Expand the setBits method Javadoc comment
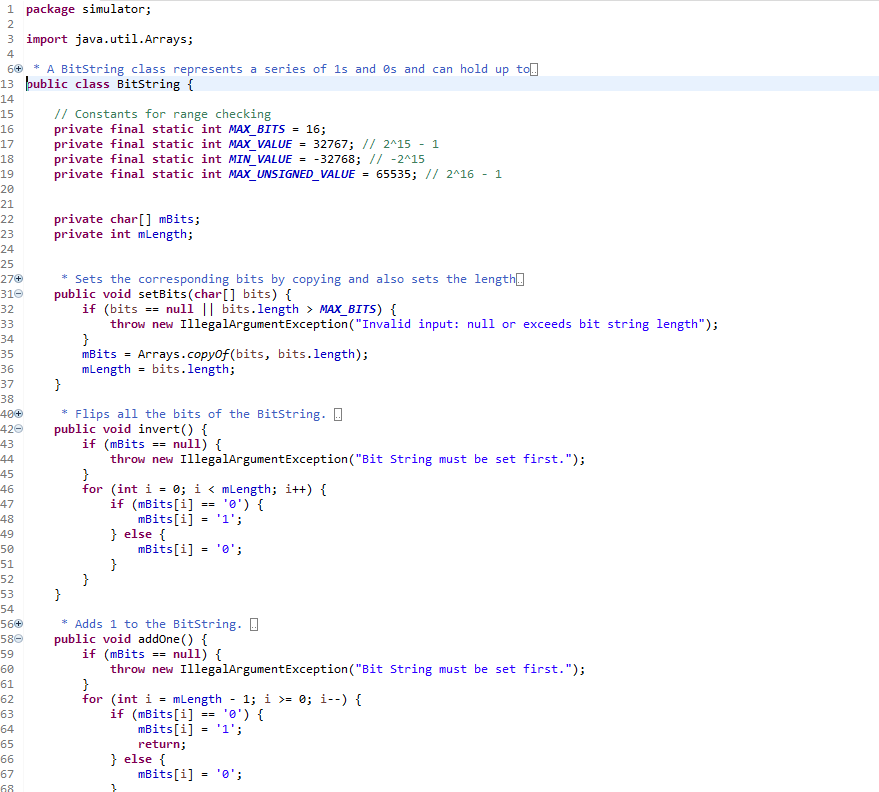Image resolution: width=879 pixels, height=792 pixels. [16, 278]
